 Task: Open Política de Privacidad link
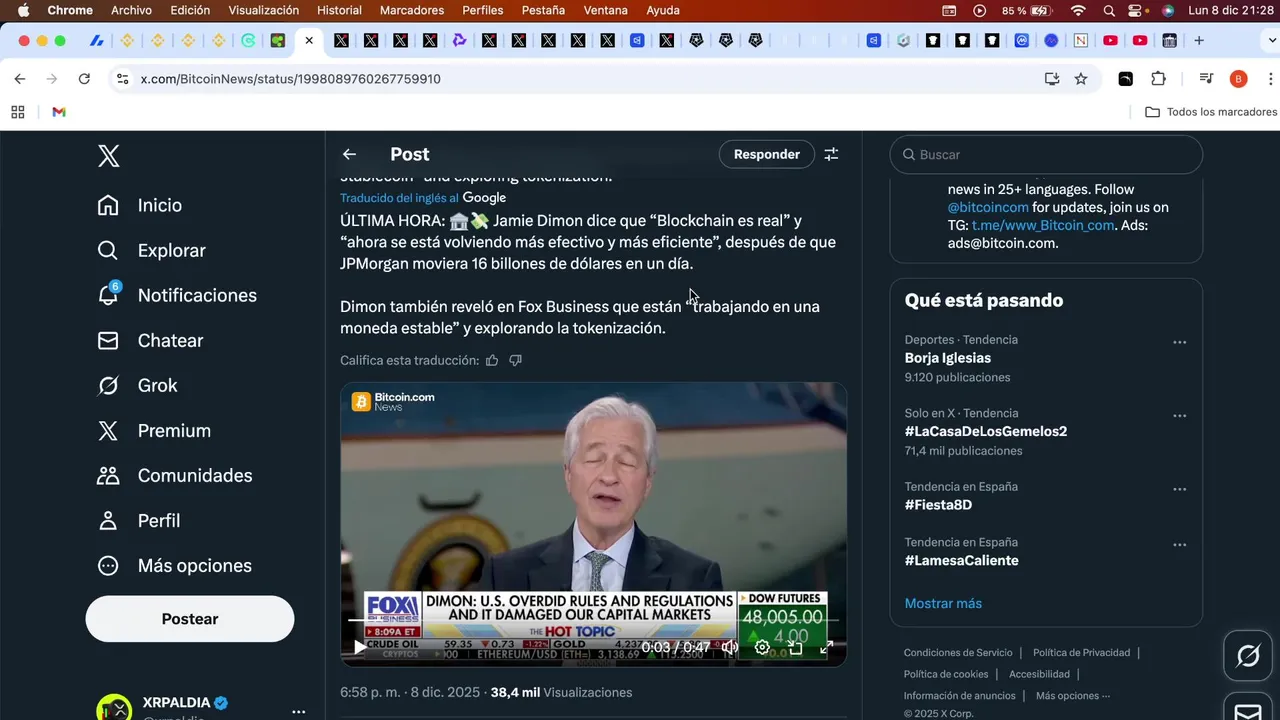click(x=1081, y=652)
